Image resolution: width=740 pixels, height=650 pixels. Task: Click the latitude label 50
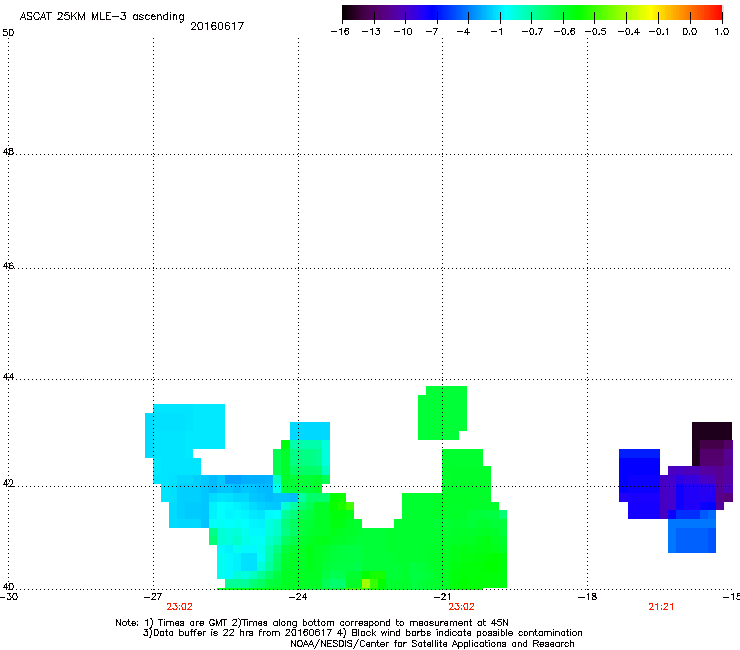[8, 33]
